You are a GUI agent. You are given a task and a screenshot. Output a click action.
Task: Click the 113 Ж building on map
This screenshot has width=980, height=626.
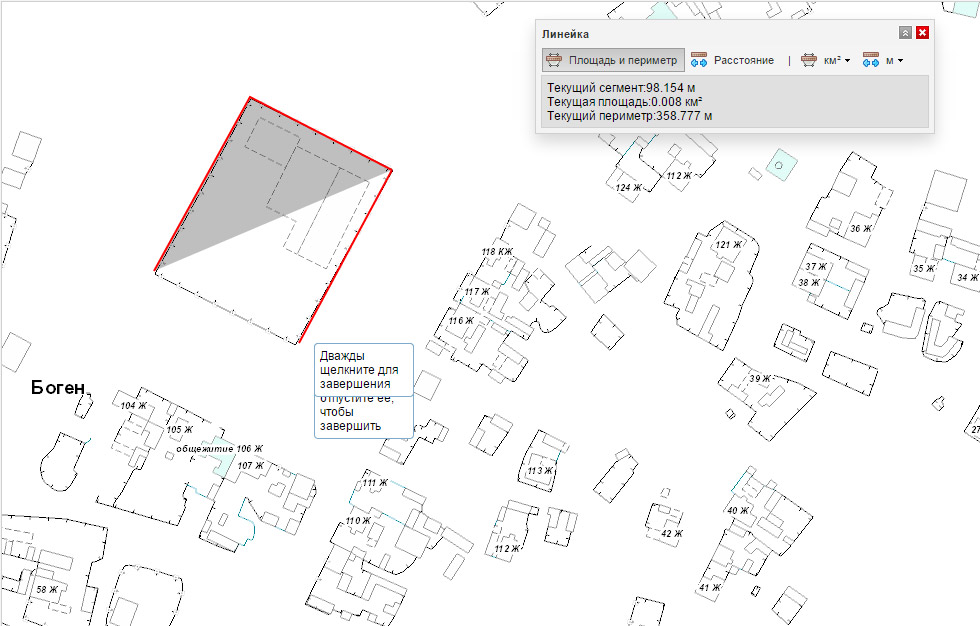[540, 470]
